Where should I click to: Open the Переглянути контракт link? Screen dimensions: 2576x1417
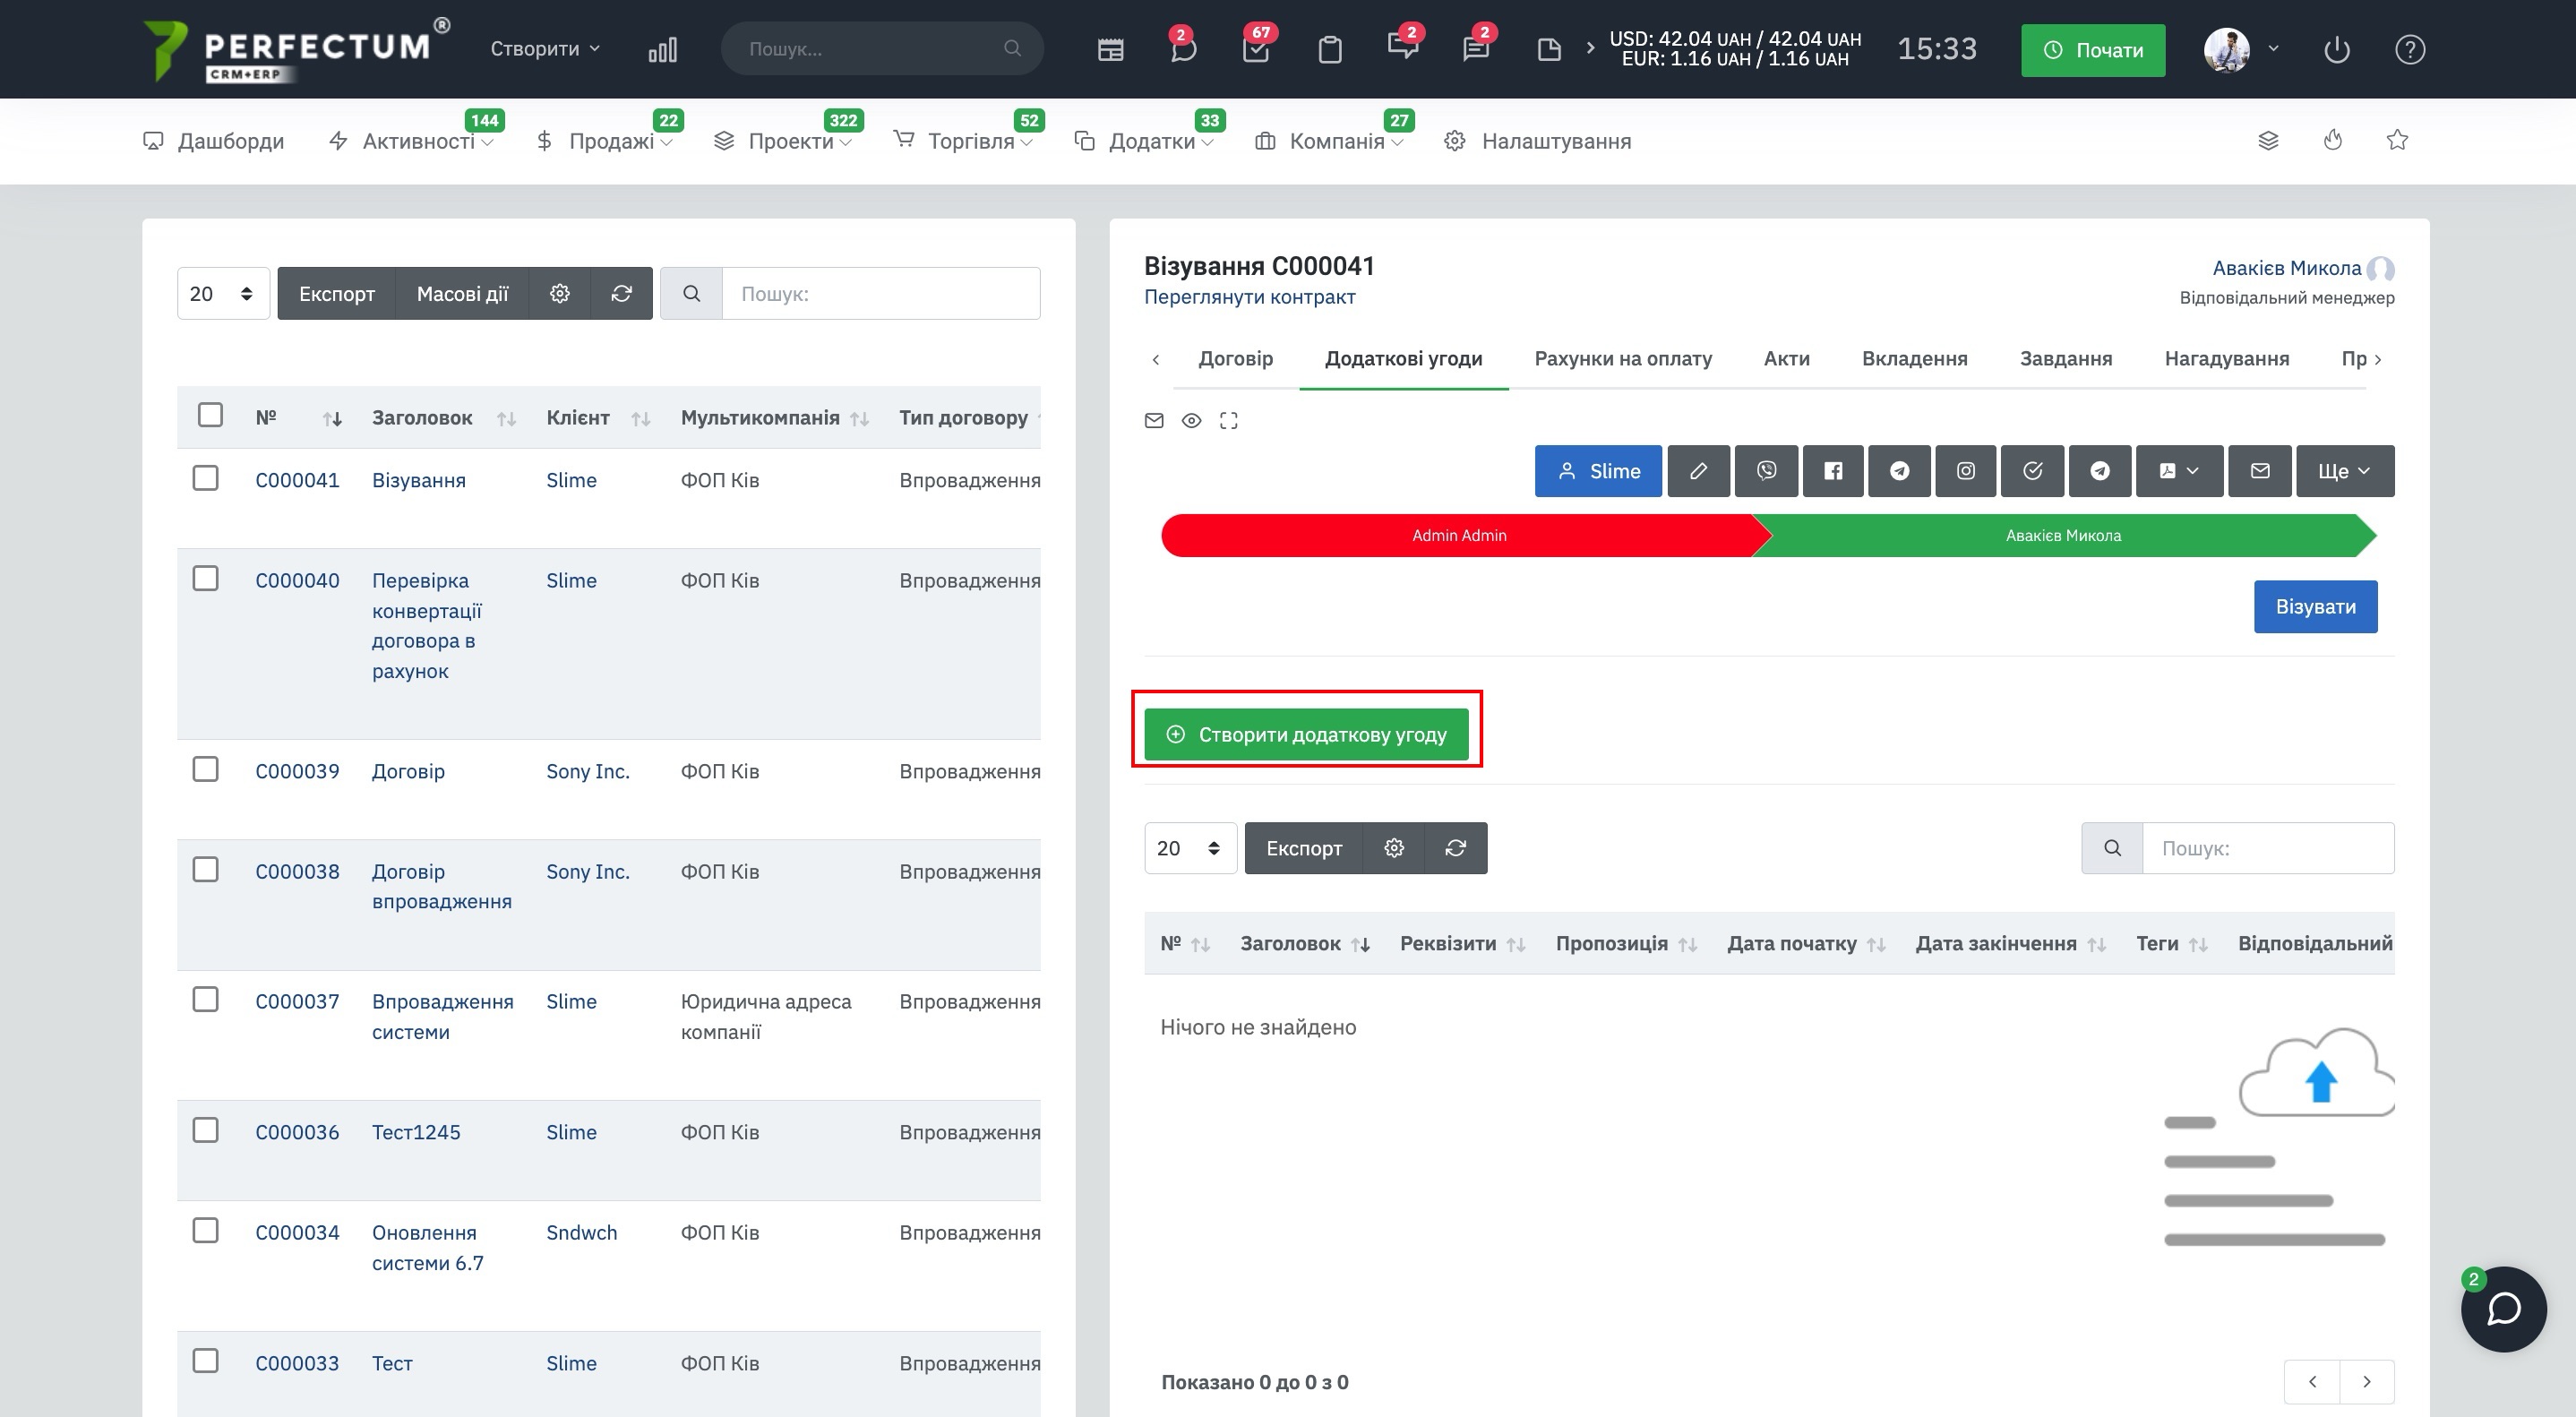(1249, 297)
